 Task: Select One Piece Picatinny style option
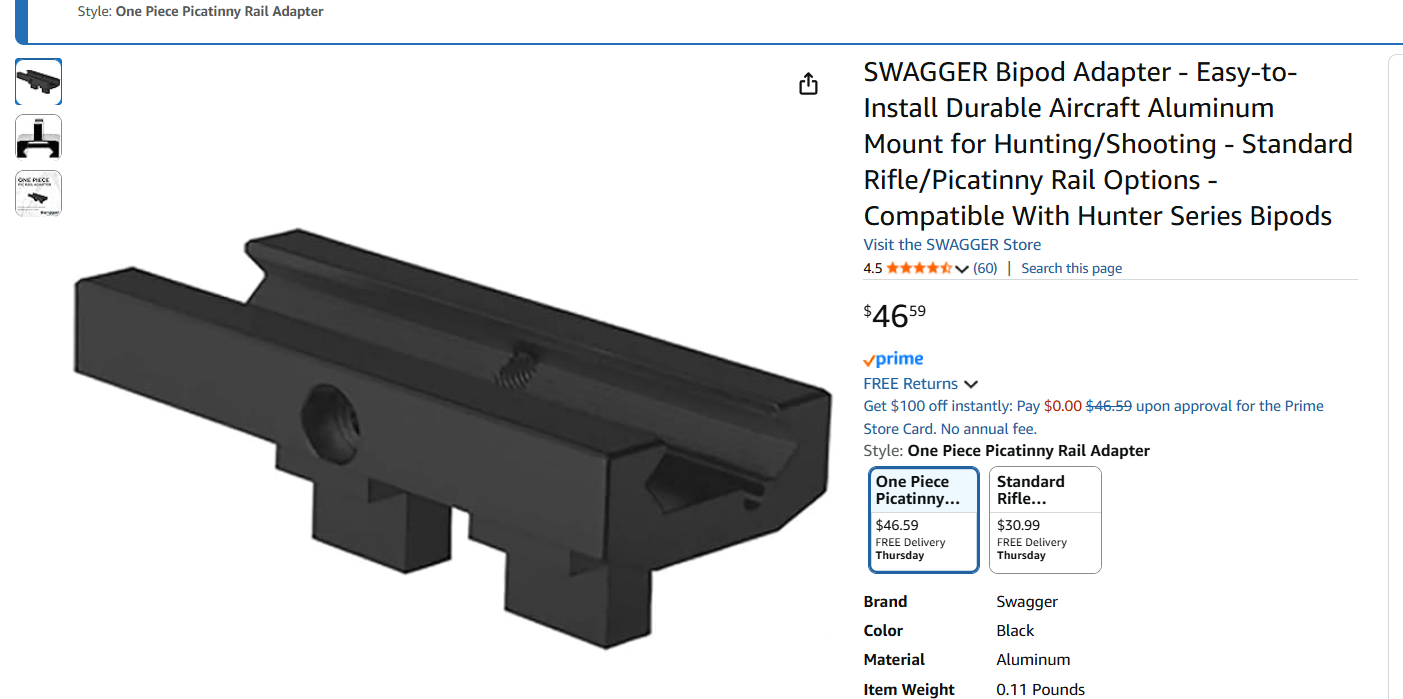924,520
